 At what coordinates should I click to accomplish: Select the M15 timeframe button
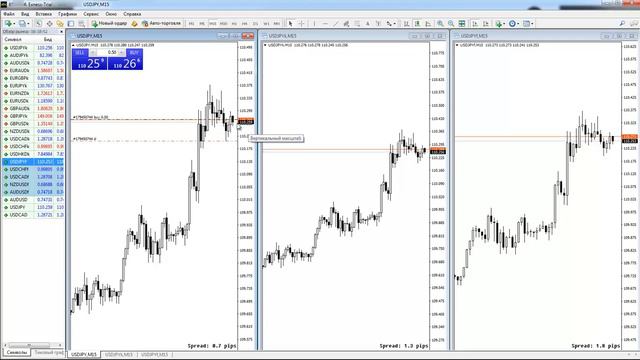(213, 24)
